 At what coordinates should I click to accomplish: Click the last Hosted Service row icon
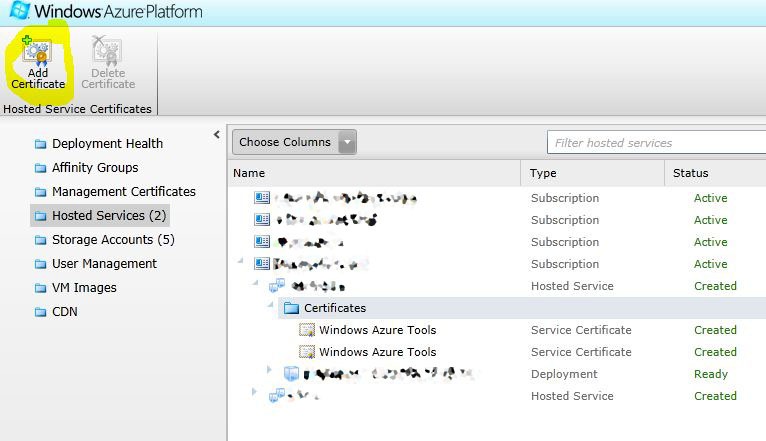(x=277, y=395)
